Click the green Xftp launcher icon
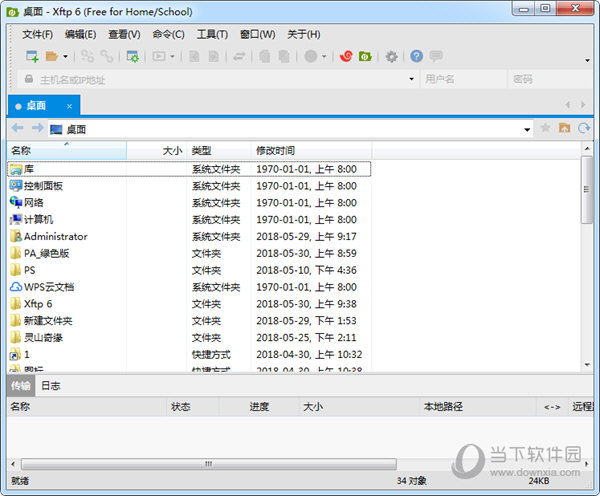Image resolution: width=600 pixels, height=496 pixels. (x=365, y=57)
